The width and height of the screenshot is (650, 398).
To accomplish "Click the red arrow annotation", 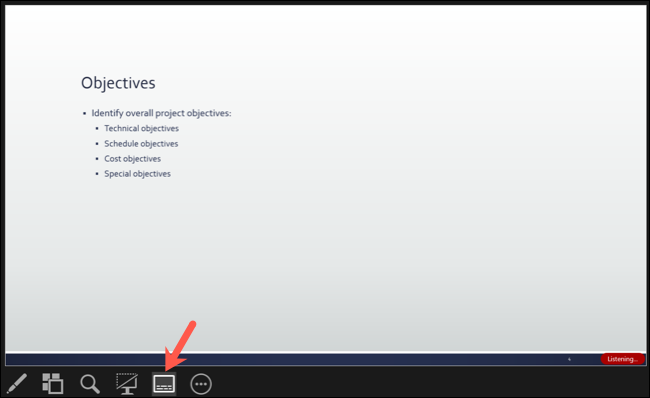I will point(179,345).
